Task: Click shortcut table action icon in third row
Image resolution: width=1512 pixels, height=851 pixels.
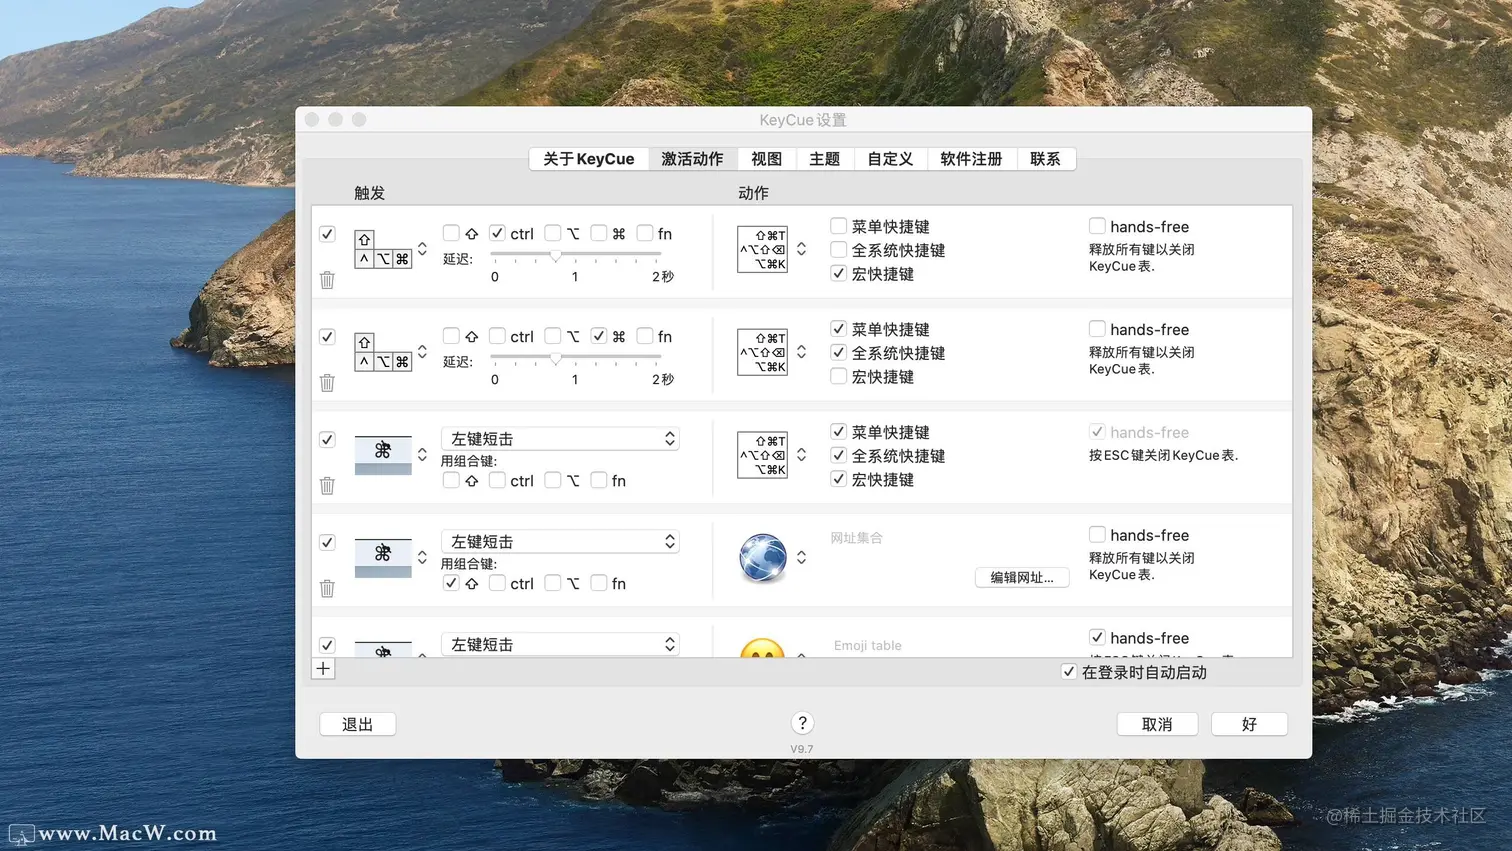Action: click(x=762, y=455)
